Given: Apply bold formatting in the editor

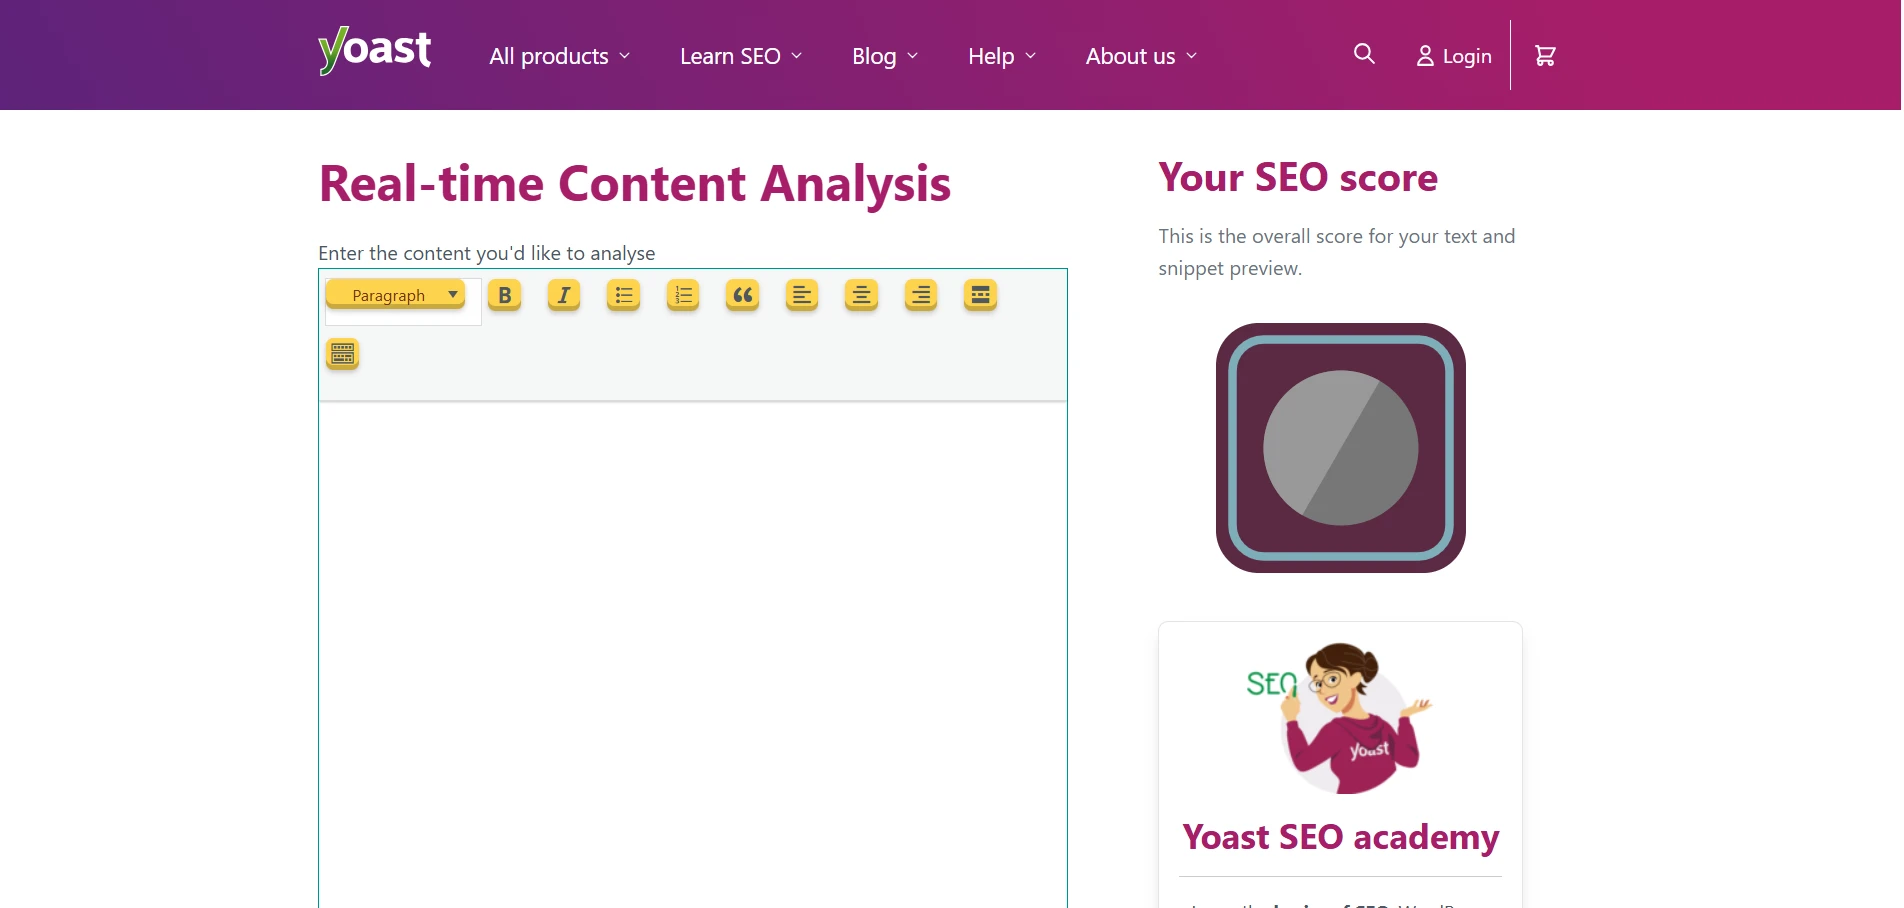Looking at the screenshot, I should click(x=504, y=295).
